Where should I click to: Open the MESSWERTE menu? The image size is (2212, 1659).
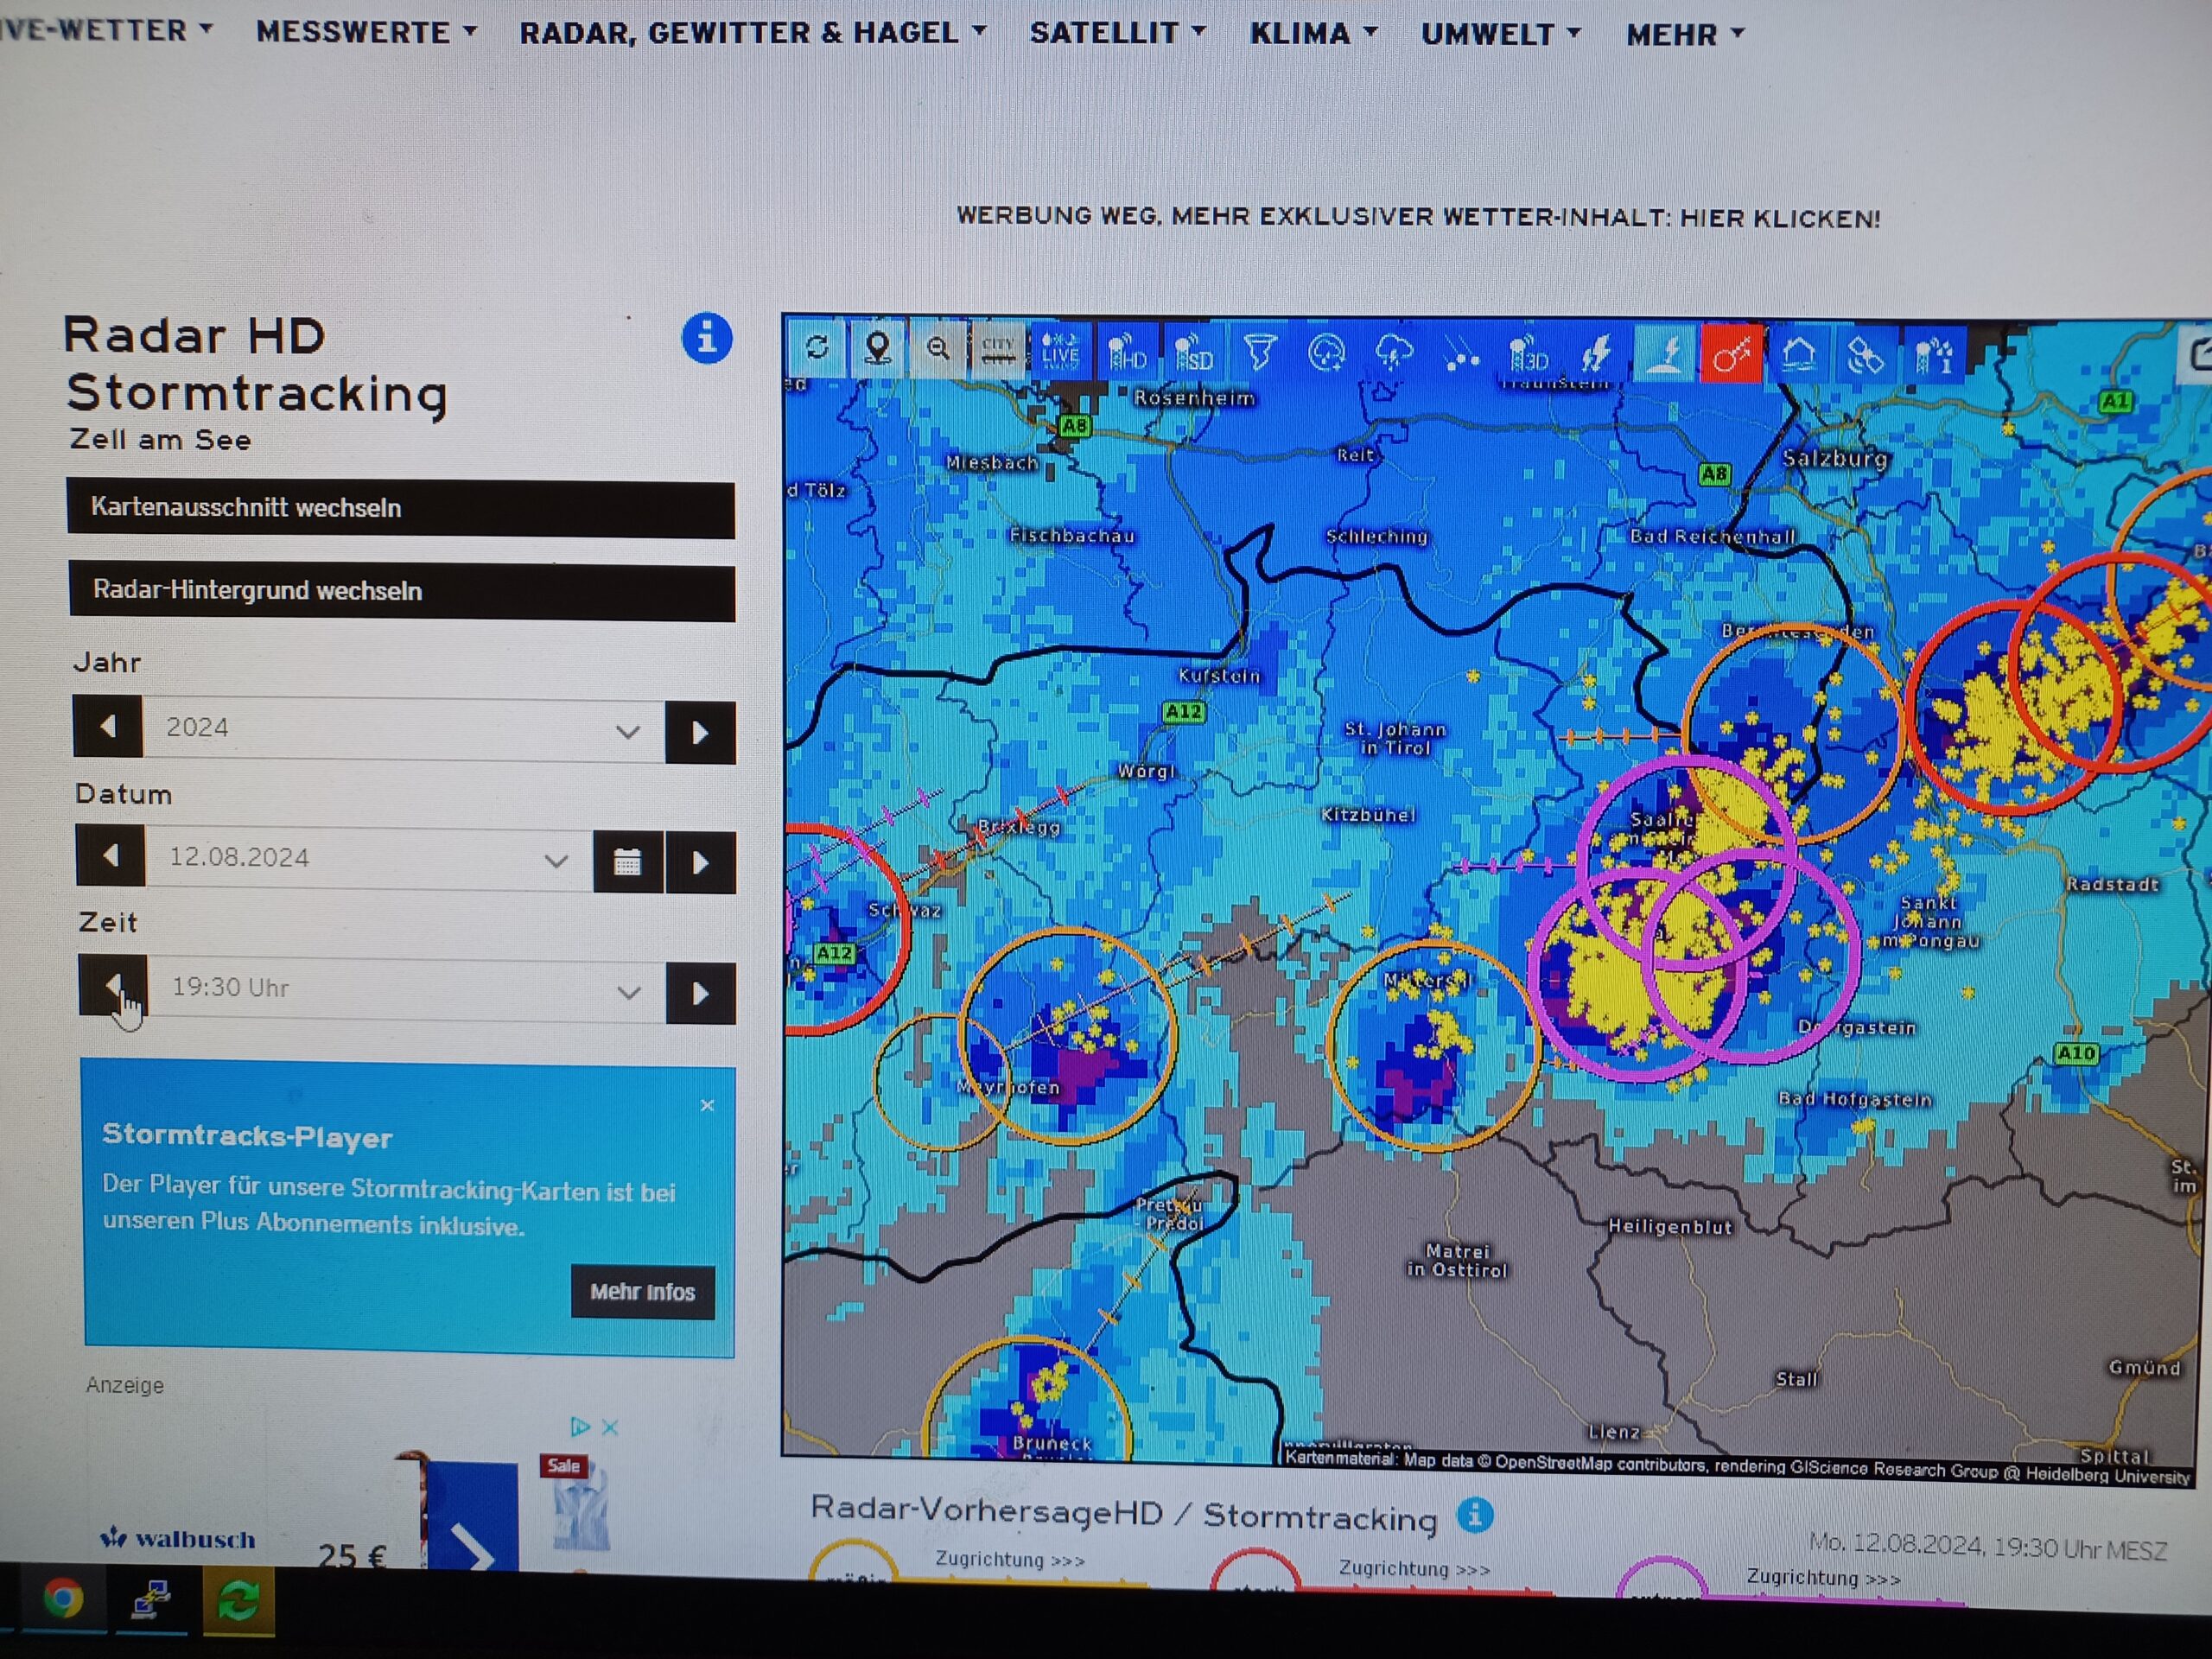pos(366,32)
